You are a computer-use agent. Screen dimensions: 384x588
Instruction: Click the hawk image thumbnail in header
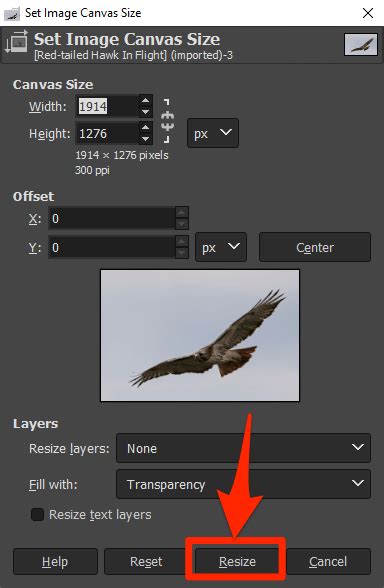(361, 44)
